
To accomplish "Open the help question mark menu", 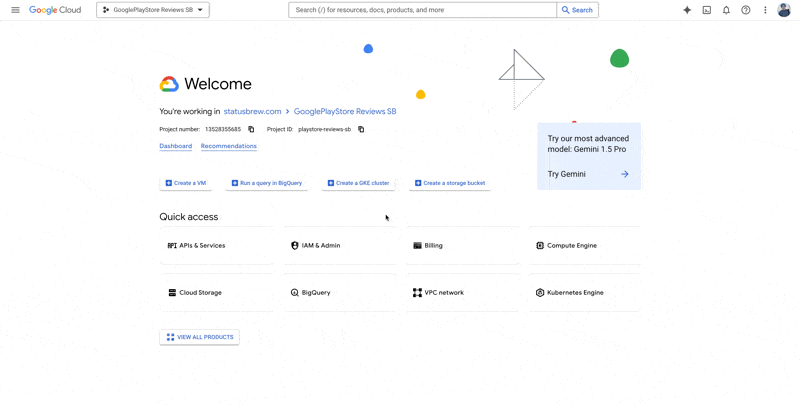I will [746, 10].
